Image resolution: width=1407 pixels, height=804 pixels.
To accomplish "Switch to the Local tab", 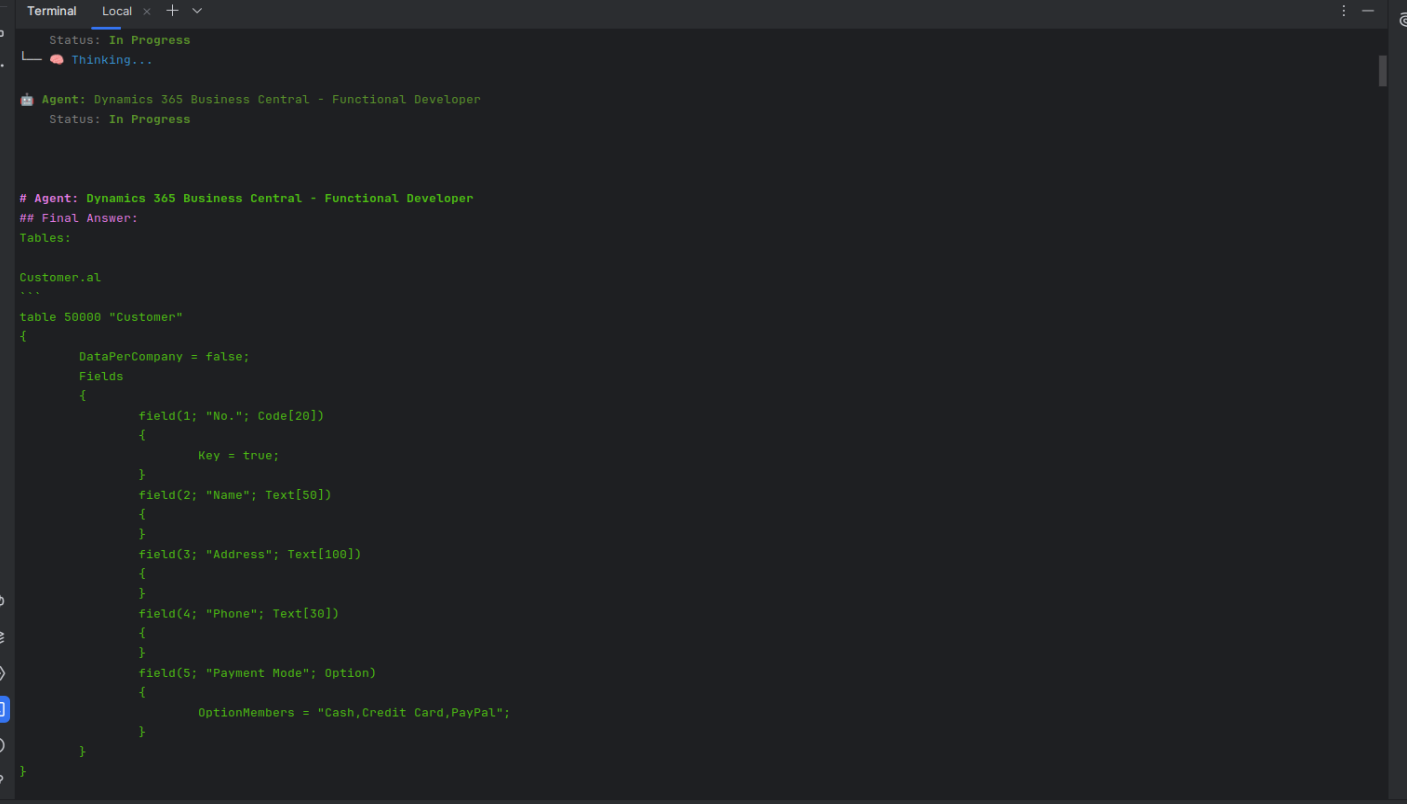I will tap(117, 11).
